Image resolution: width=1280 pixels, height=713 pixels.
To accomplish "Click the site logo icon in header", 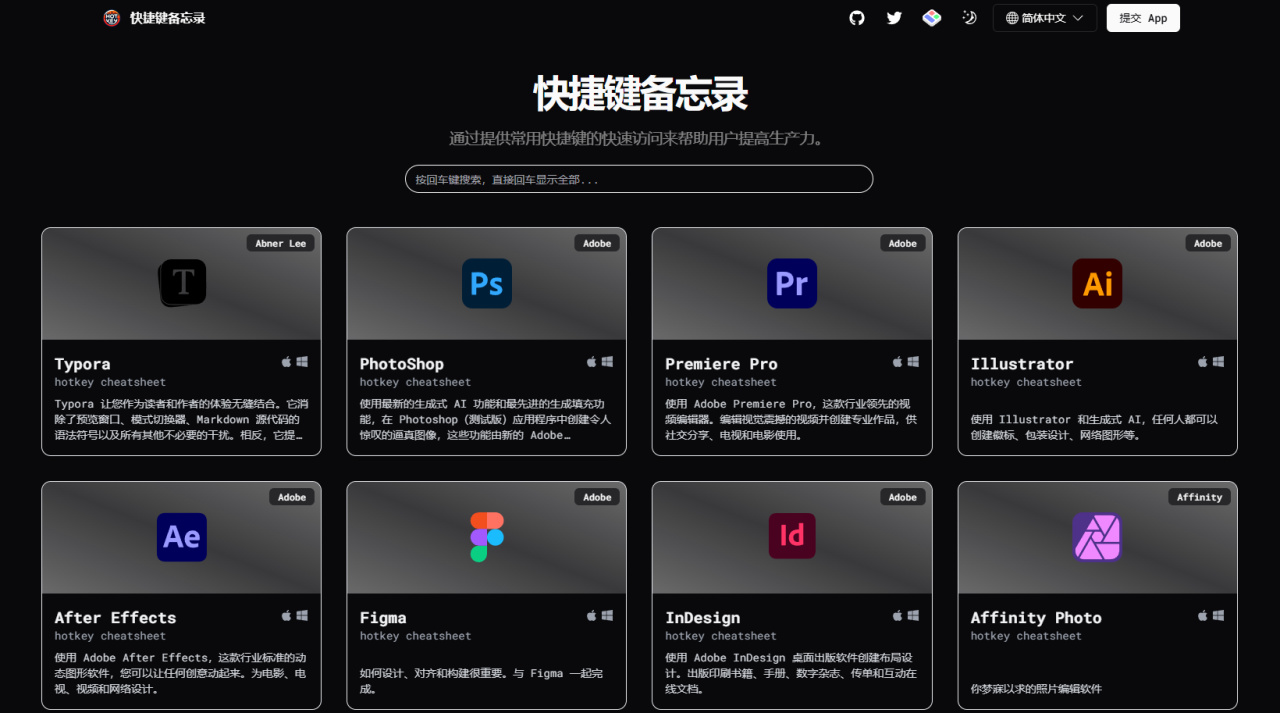I will (x=112, y=18).
